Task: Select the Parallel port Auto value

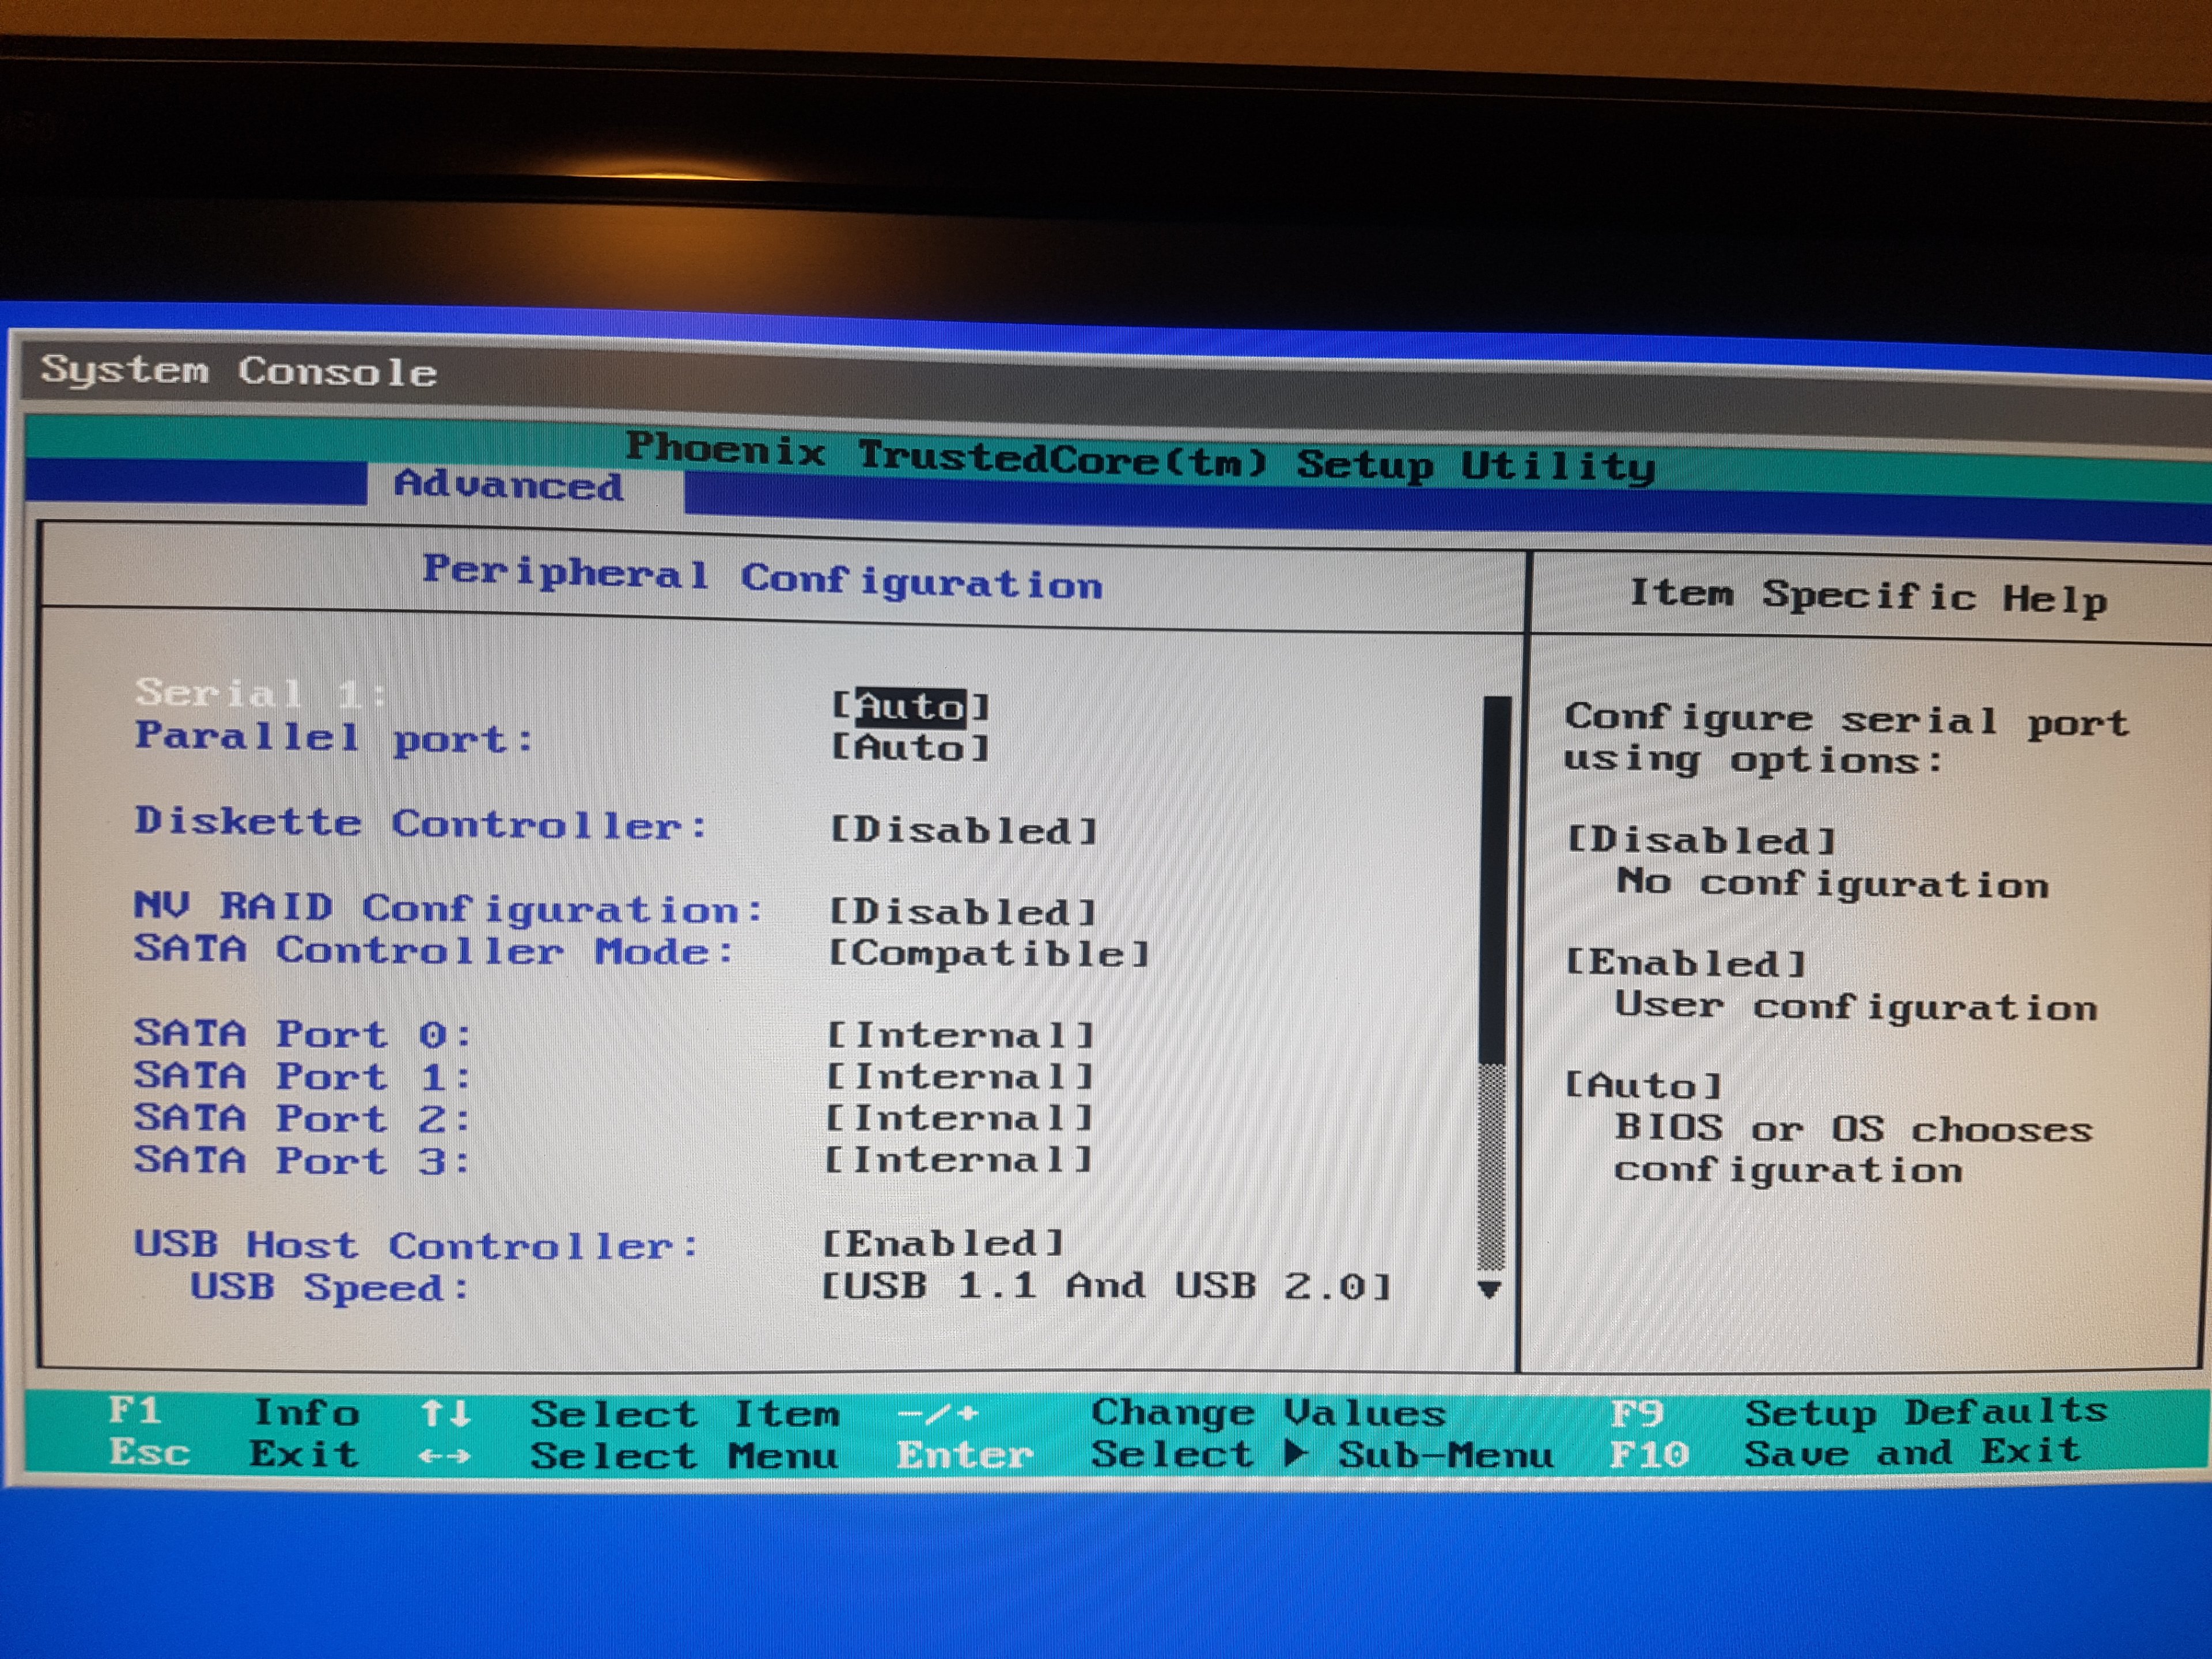Action: tap(911, 747)
